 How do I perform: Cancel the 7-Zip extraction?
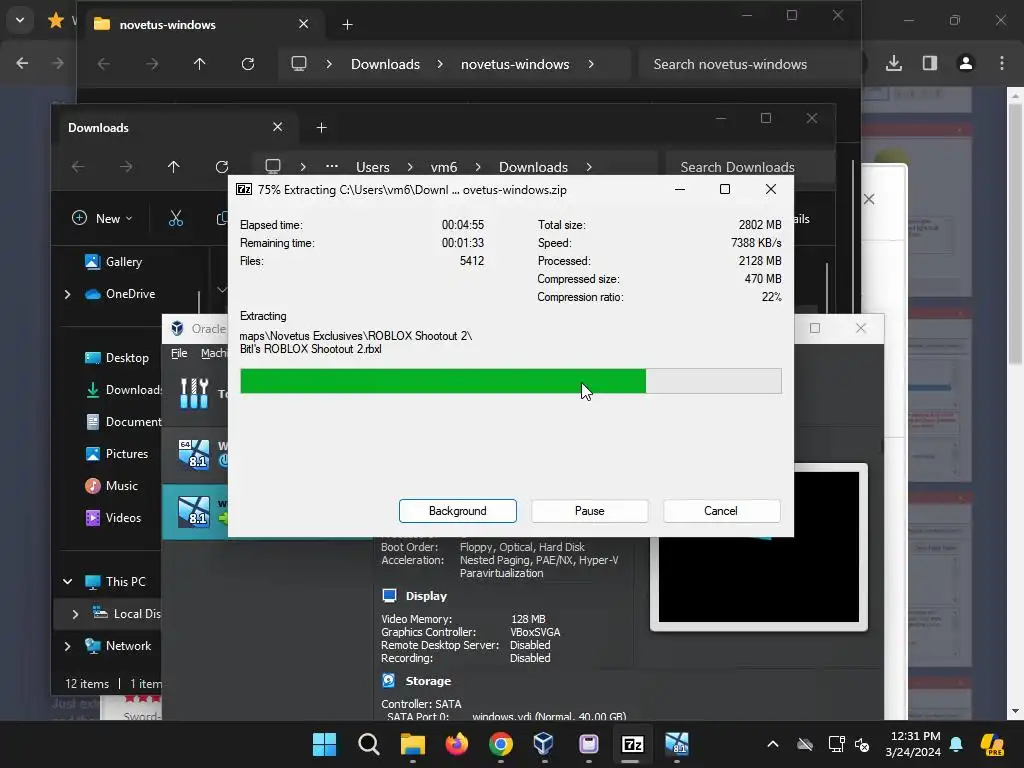(721, 511)
